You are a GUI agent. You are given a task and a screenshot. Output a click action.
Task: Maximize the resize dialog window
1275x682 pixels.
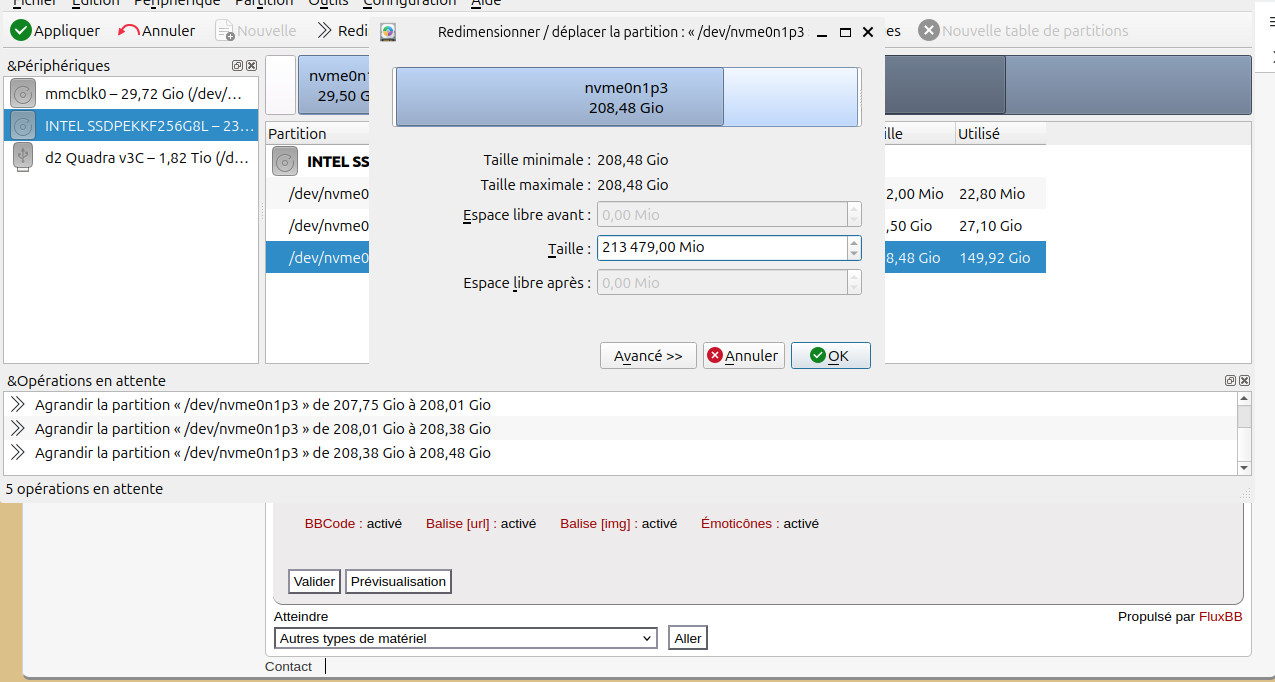(x=845, y=33)
